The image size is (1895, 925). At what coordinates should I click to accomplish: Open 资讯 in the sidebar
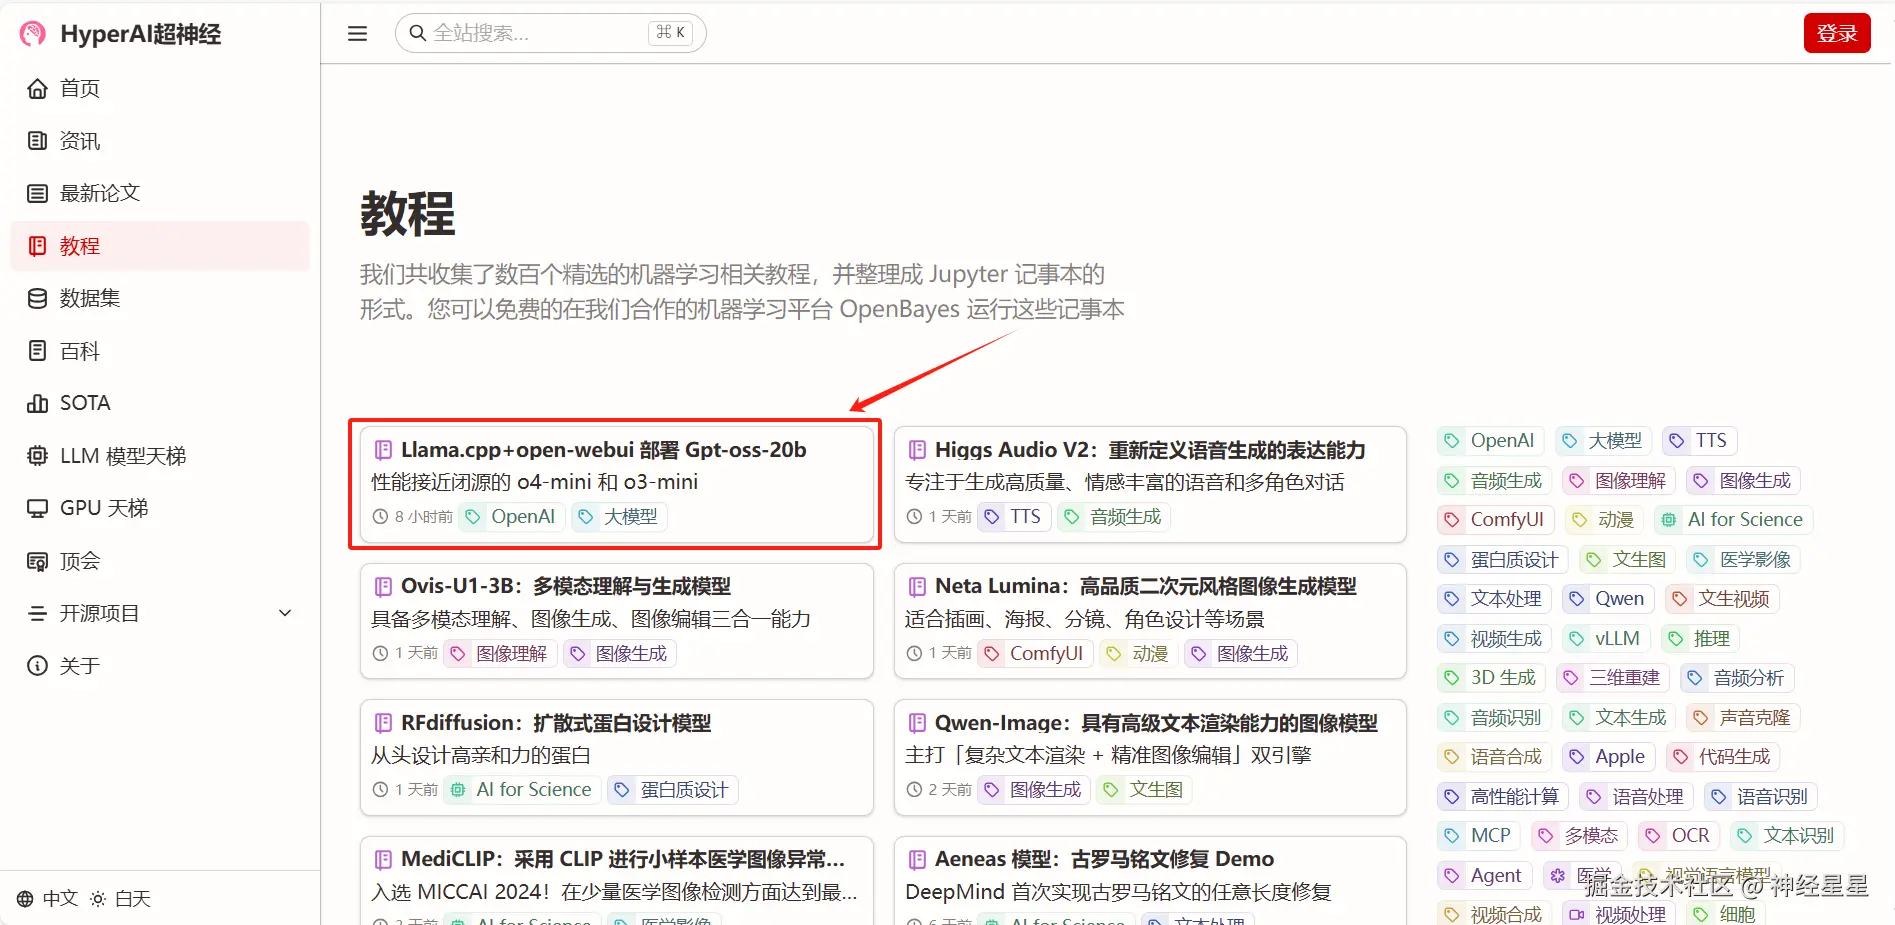(x=160, y=141)
